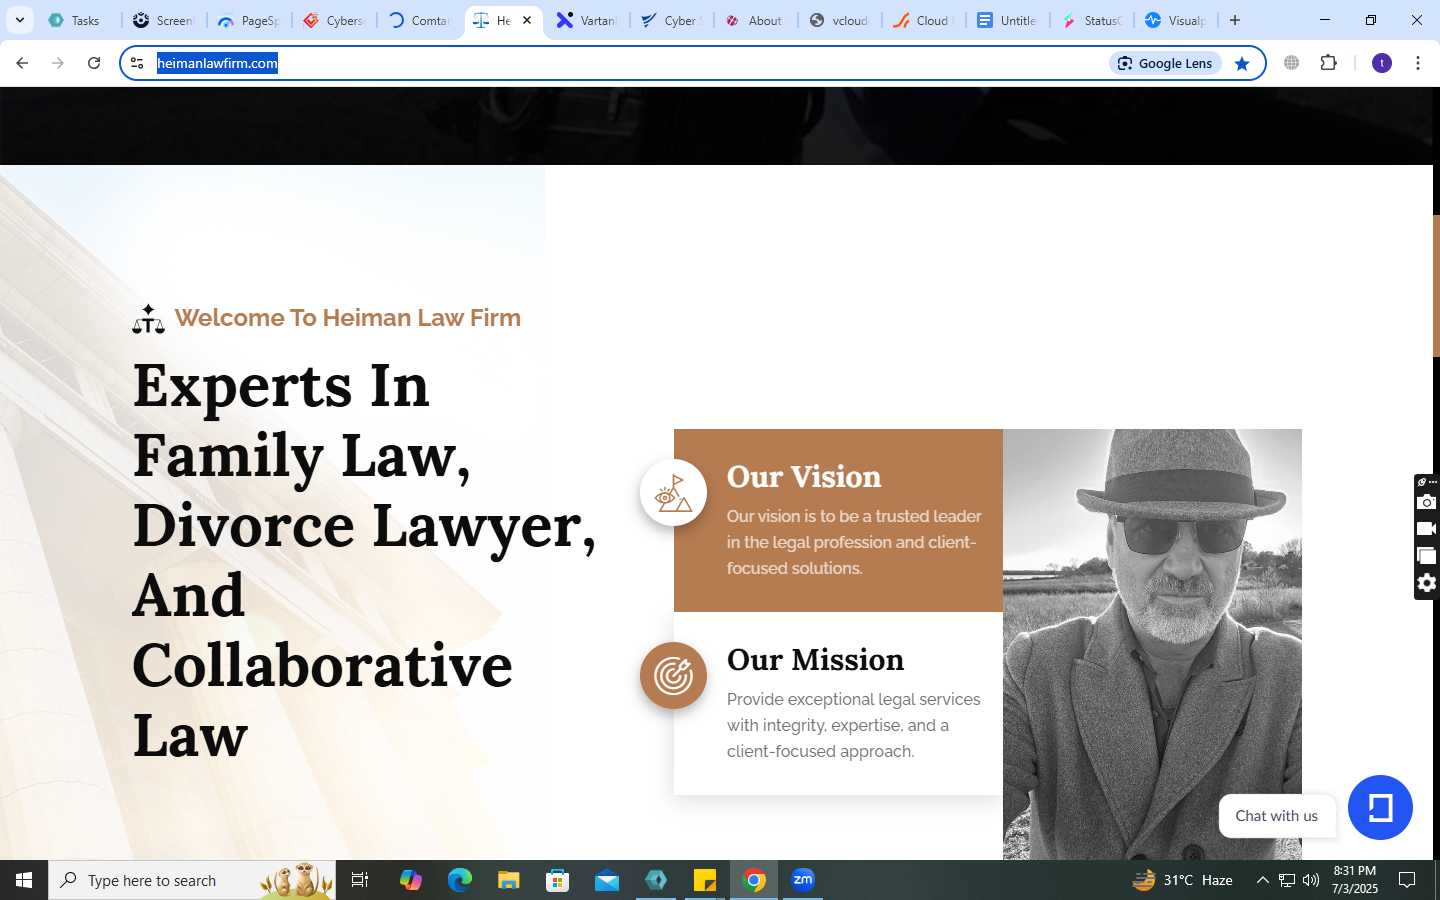This screenshot has height=900, width=1440.
Task: Go back to previous page
Action: pyautogui.click(x=22, y=63)
